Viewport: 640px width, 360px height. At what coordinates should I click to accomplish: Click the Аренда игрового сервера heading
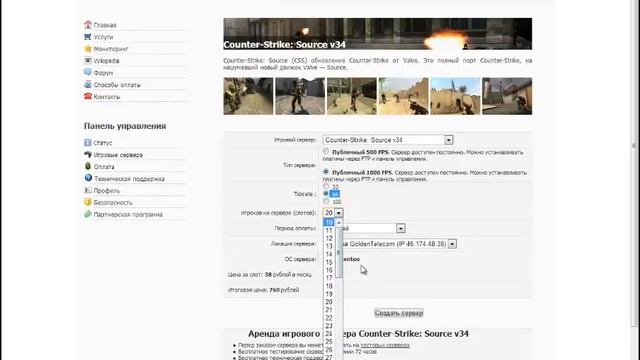(x=358, y=334)
